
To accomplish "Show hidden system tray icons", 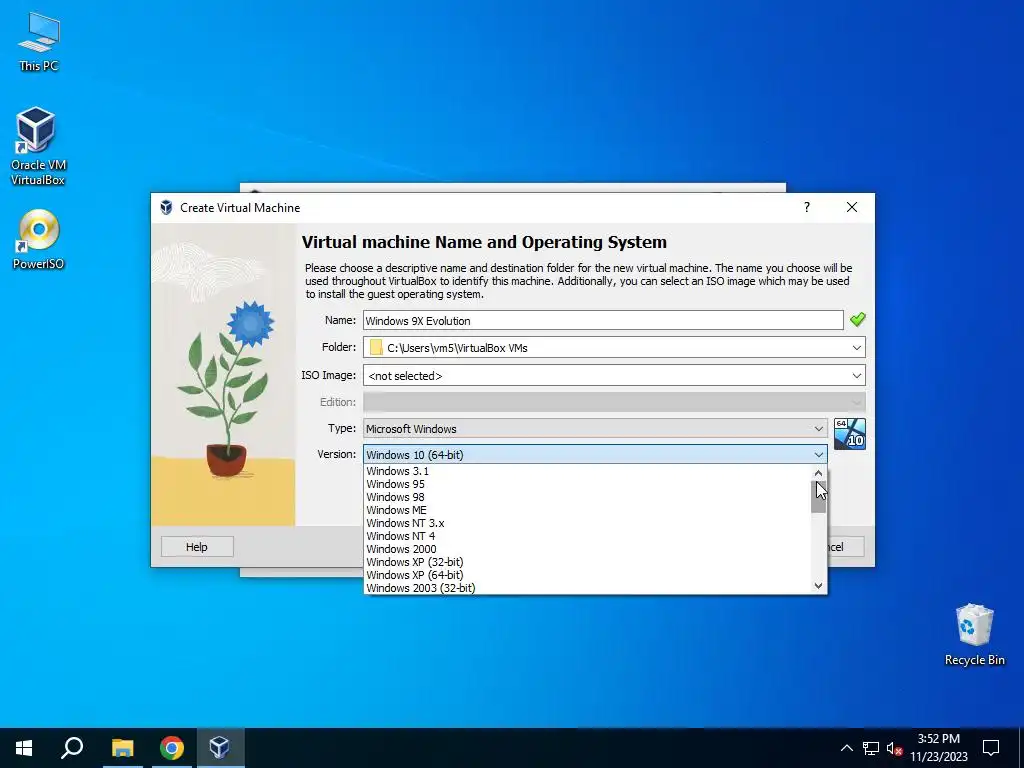I will click(846, 748).
